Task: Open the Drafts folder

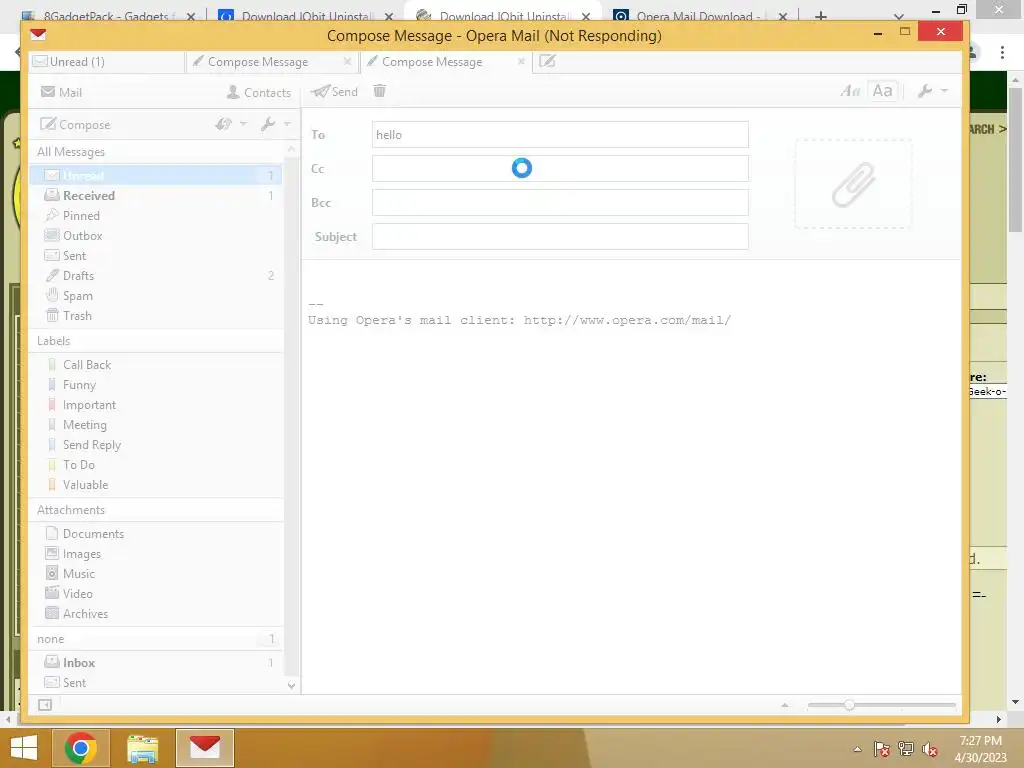Action: (156, 276)
